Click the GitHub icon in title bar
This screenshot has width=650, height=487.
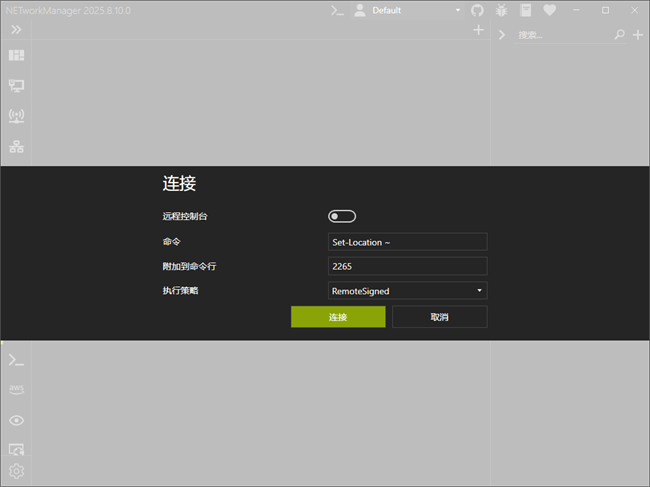(x=477, y=10)
